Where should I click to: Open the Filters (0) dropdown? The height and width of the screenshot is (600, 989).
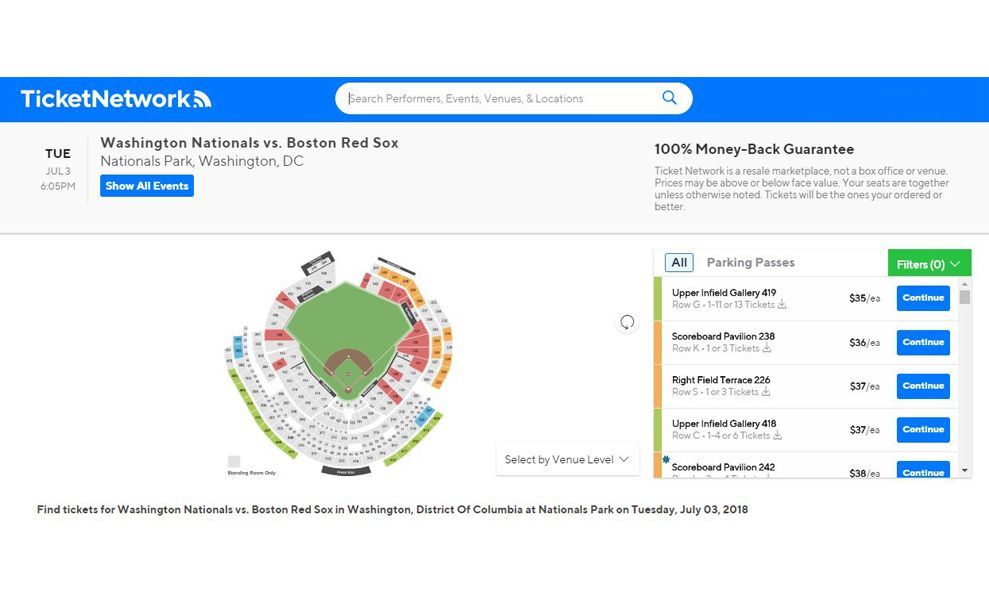click(x=929, y=264)
